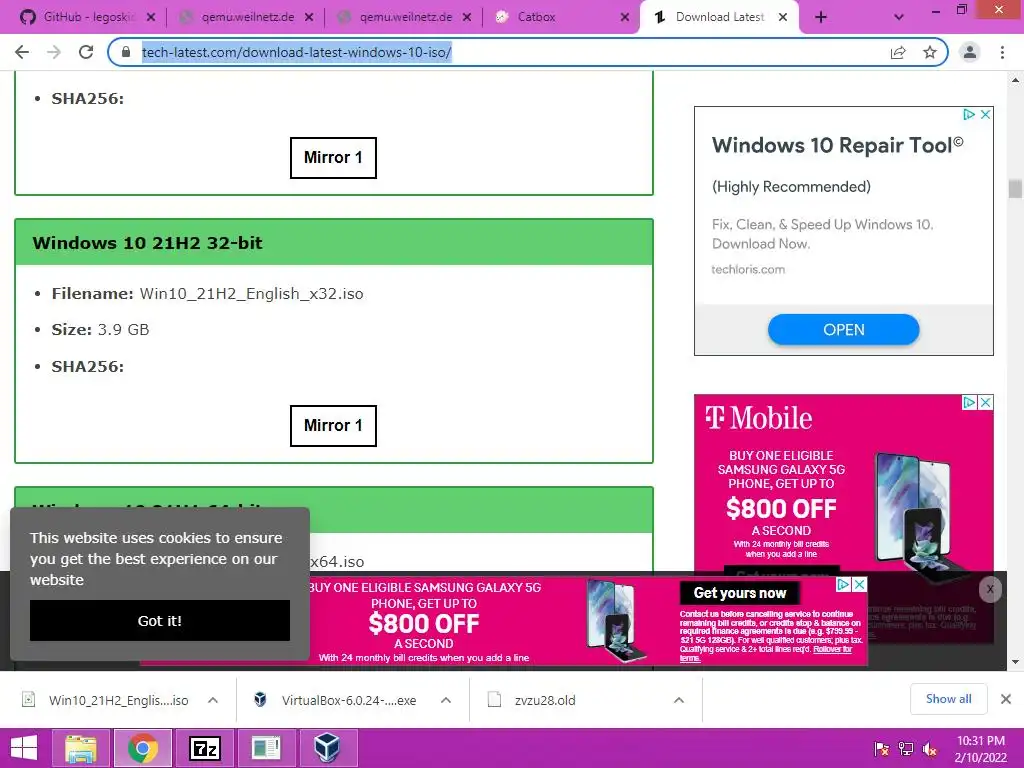Bookmark this page with the star
1024x768 pixels.
click(x=930, y=52)
